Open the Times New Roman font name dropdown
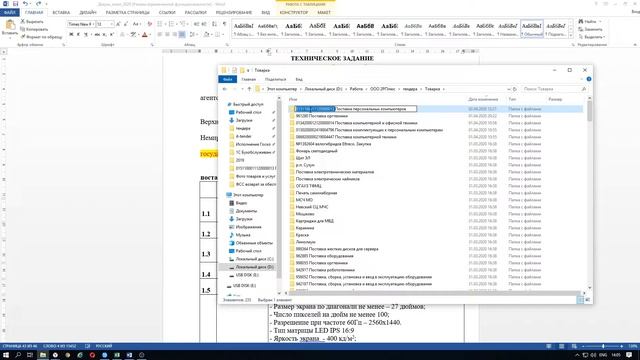640x360 pixels. point(93,24)
